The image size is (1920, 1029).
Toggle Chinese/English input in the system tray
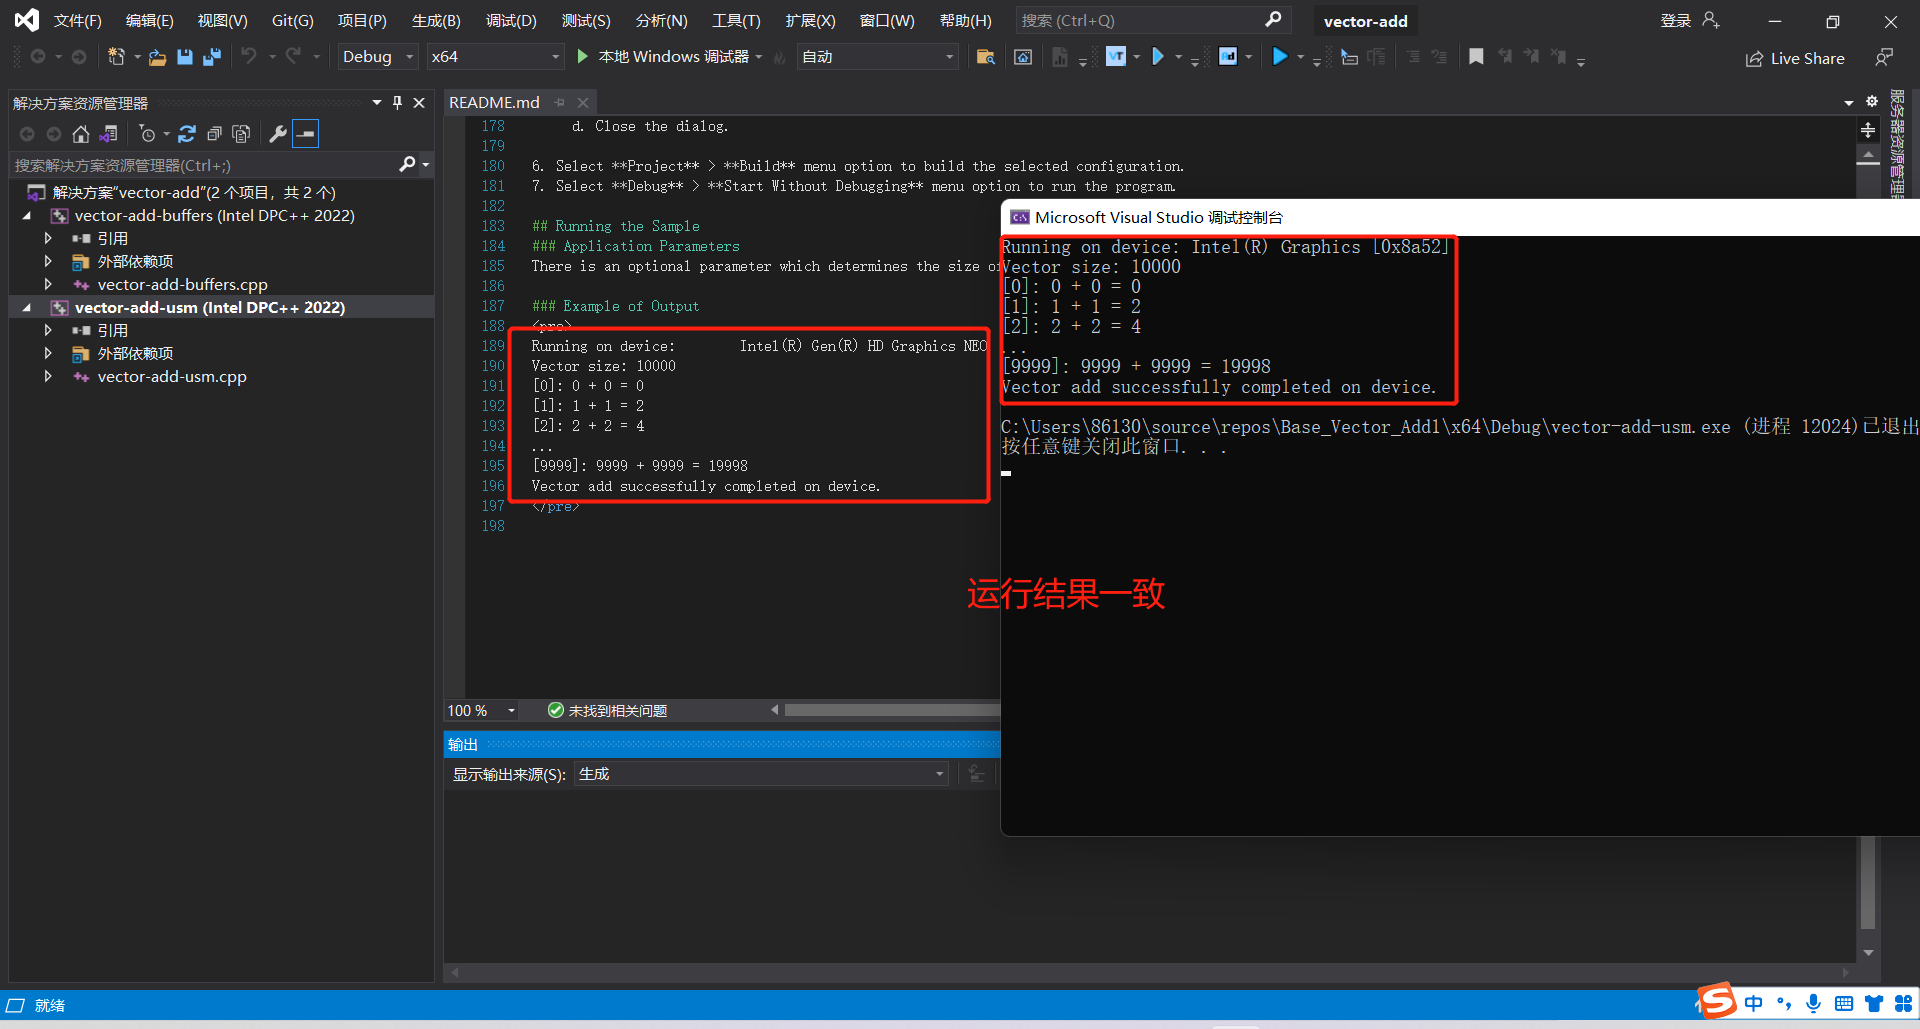[1755, 1003]
